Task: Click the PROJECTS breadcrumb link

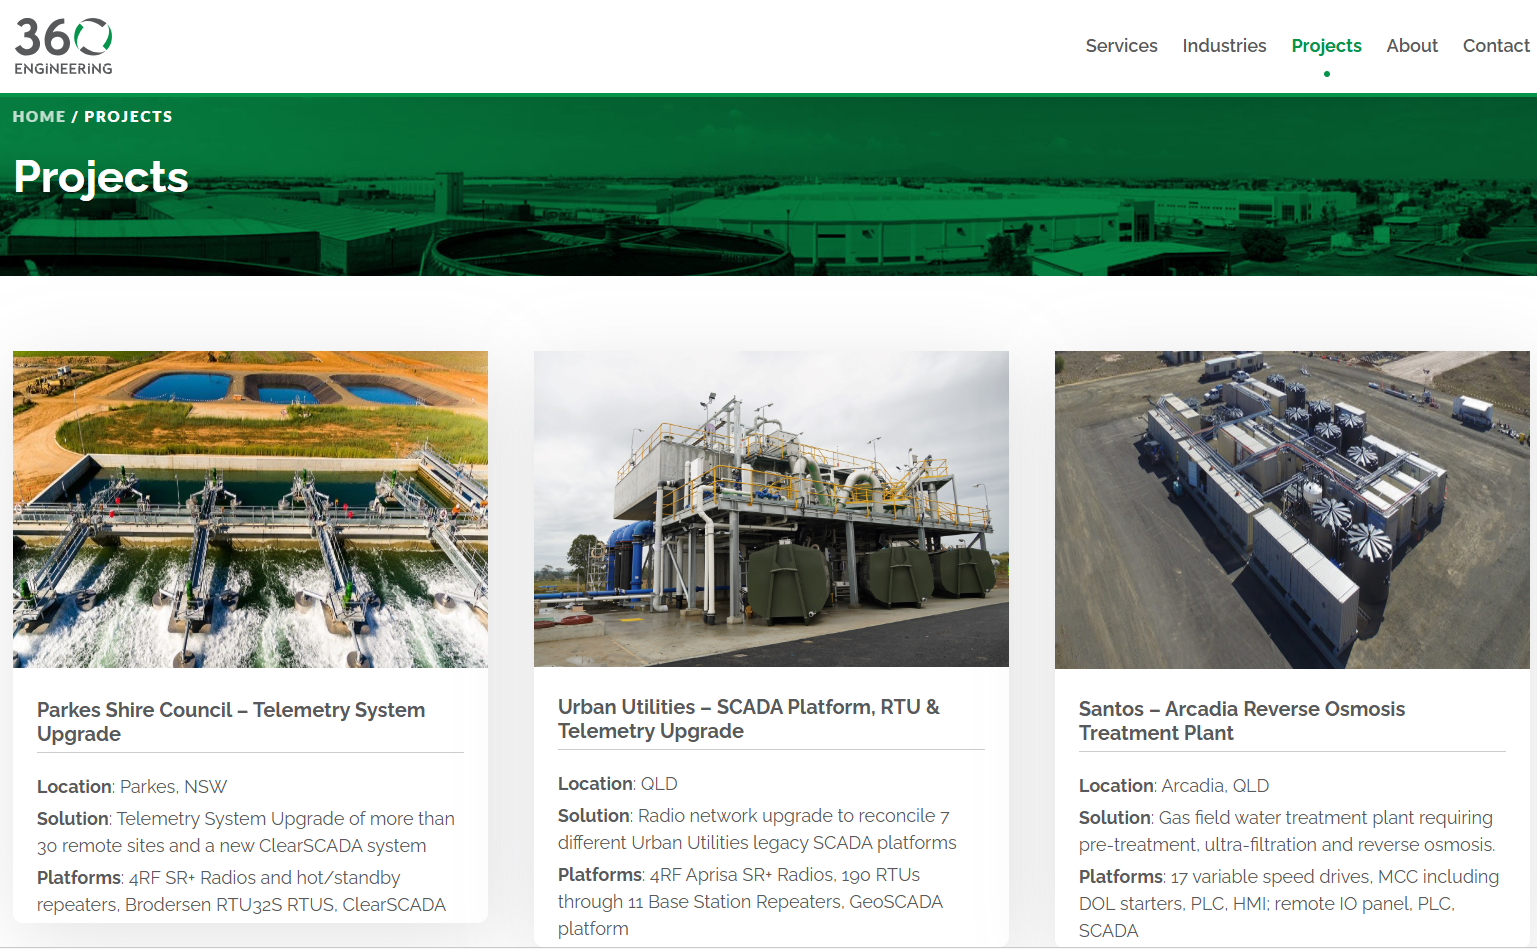Action: coord(128,117)
